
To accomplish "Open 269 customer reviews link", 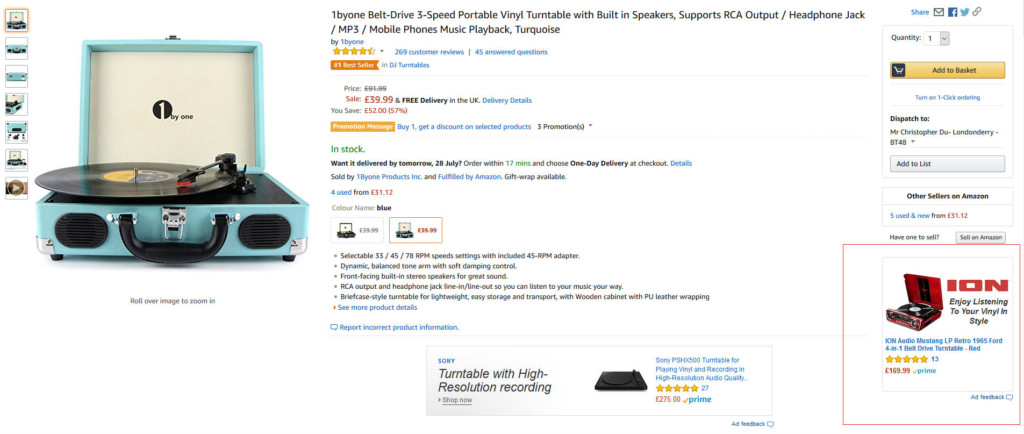I will 429,52.
